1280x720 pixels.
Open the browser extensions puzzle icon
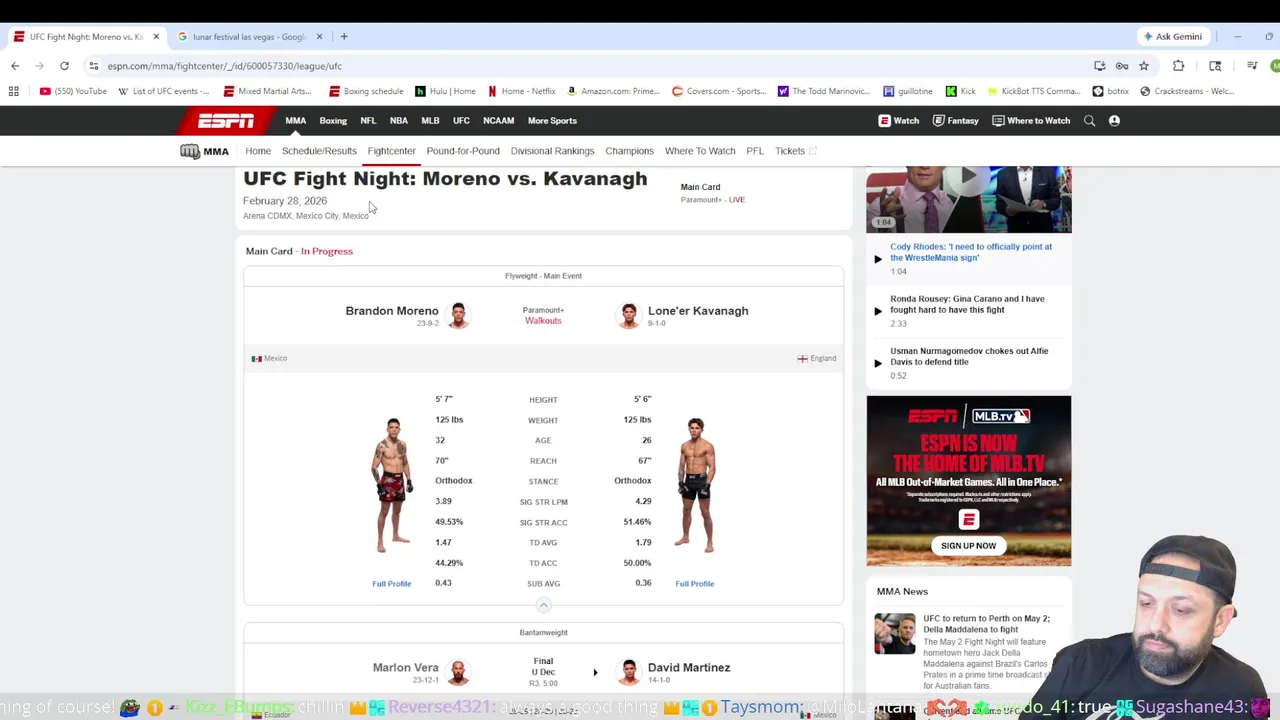(1178, 66)
